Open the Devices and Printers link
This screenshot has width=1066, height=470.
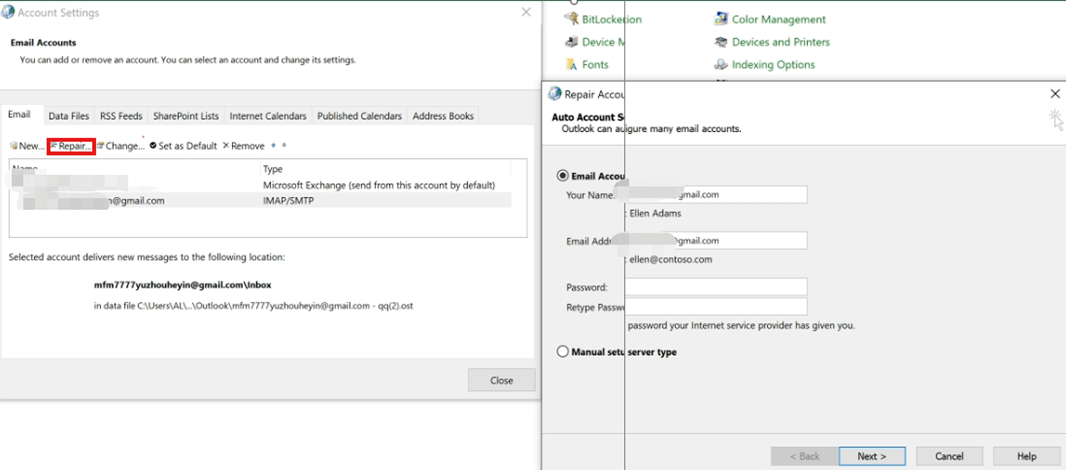(780, 42)
